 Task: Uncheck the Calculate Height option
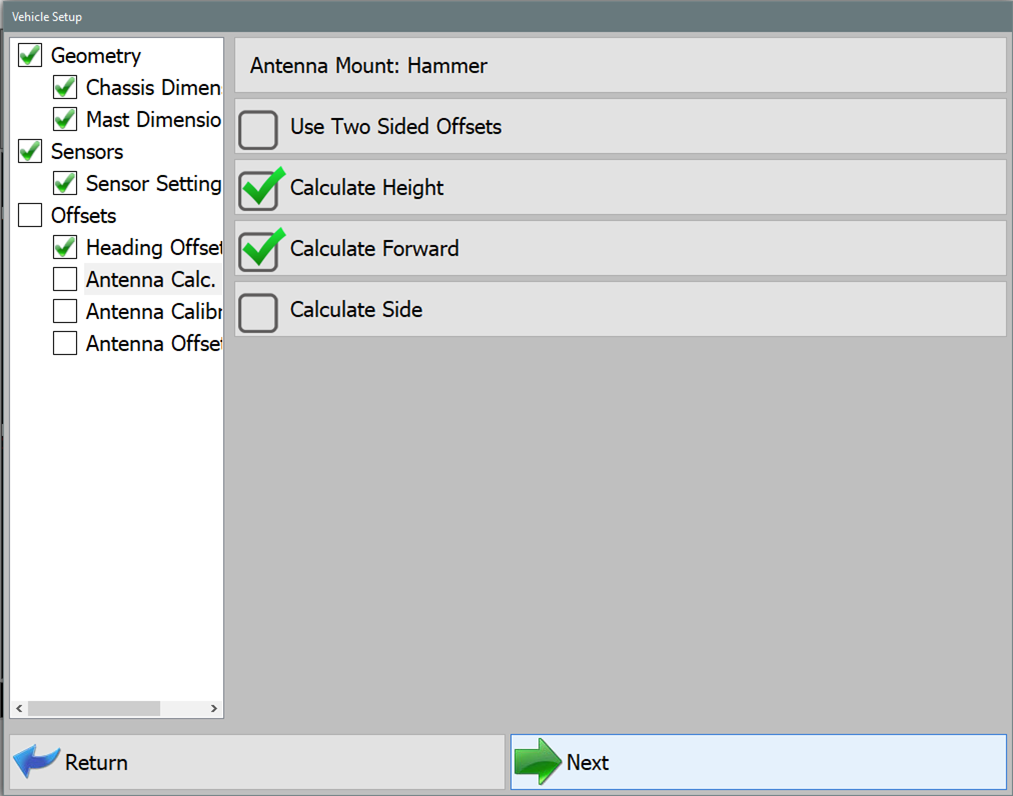coord(259,189)
